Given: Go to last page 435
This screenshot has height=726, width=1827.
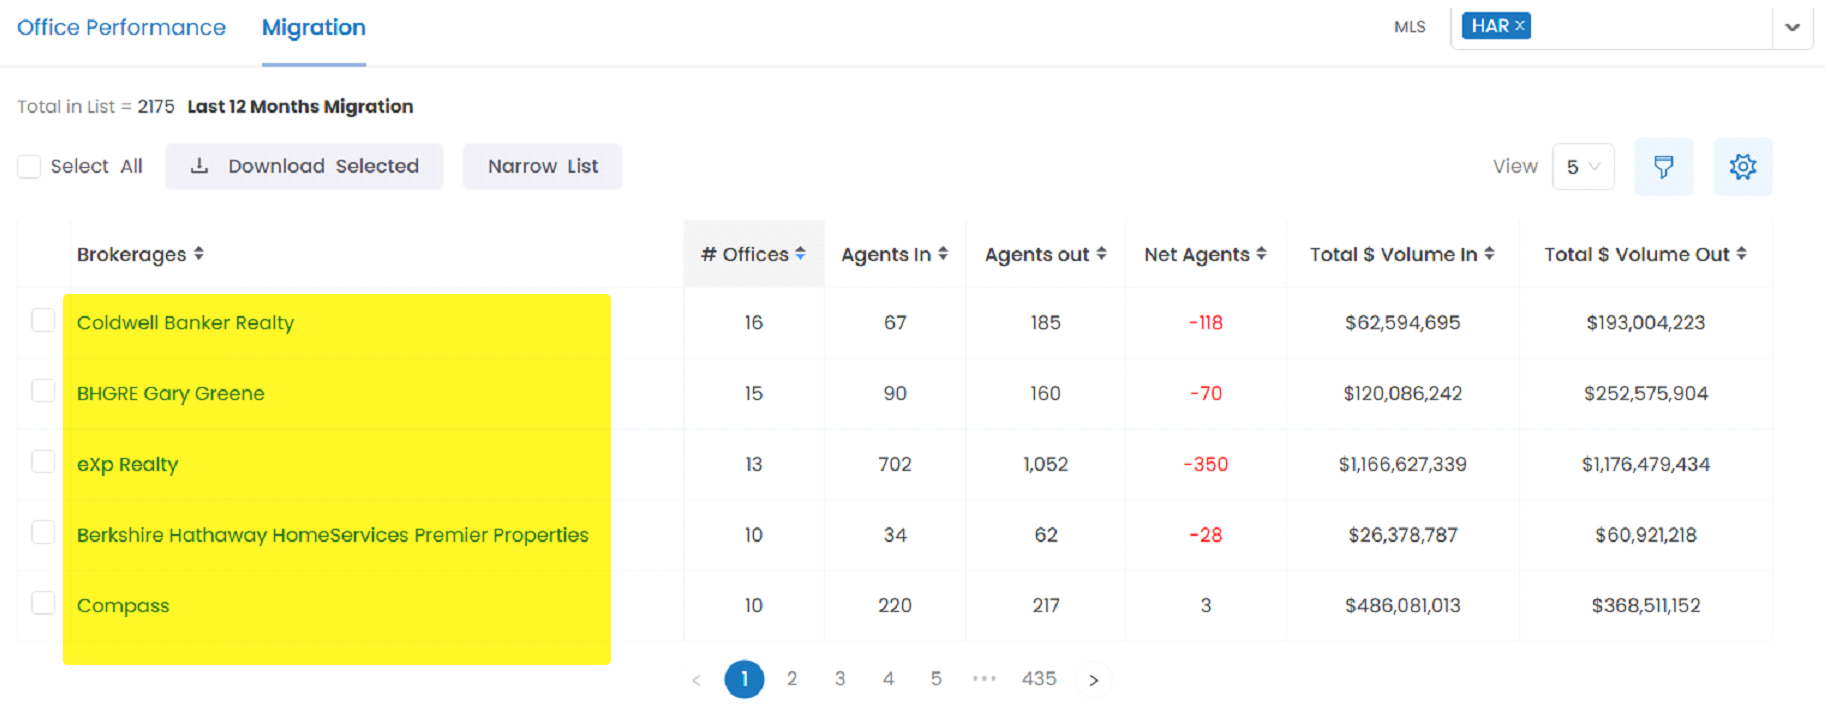Looking at the screenshot, I should [x=1039, y=679].
